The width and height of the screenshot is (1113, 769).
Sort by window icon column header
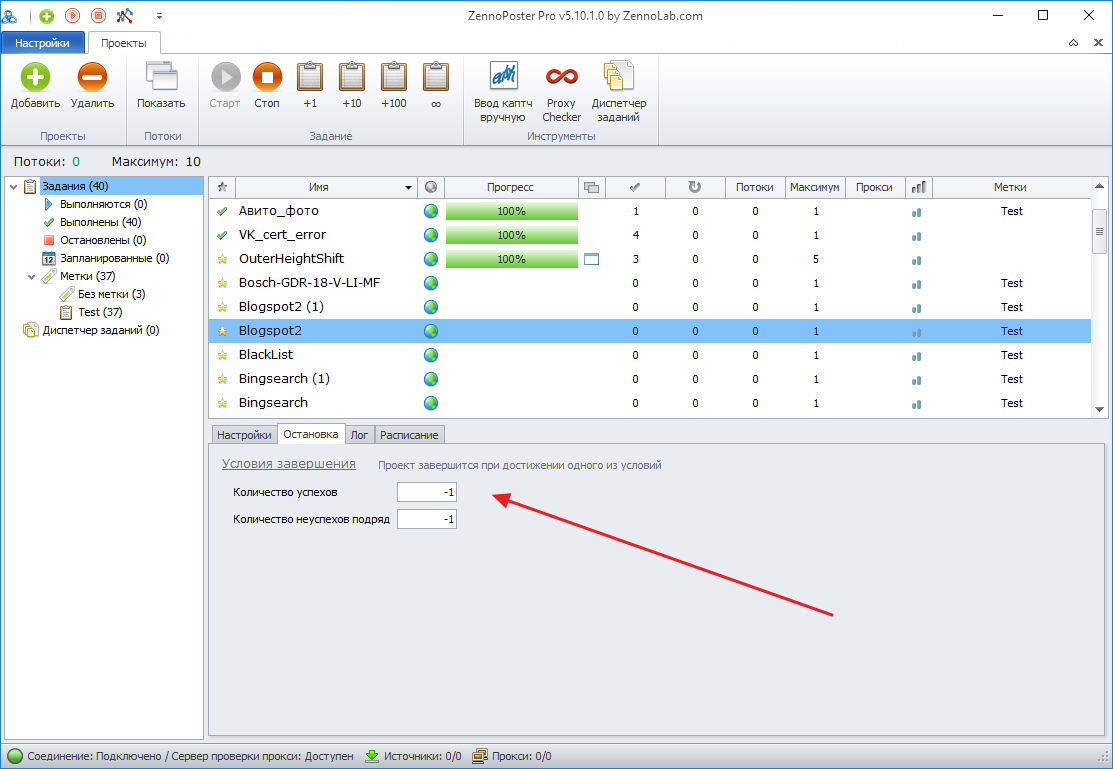click(x=591, y=187)
